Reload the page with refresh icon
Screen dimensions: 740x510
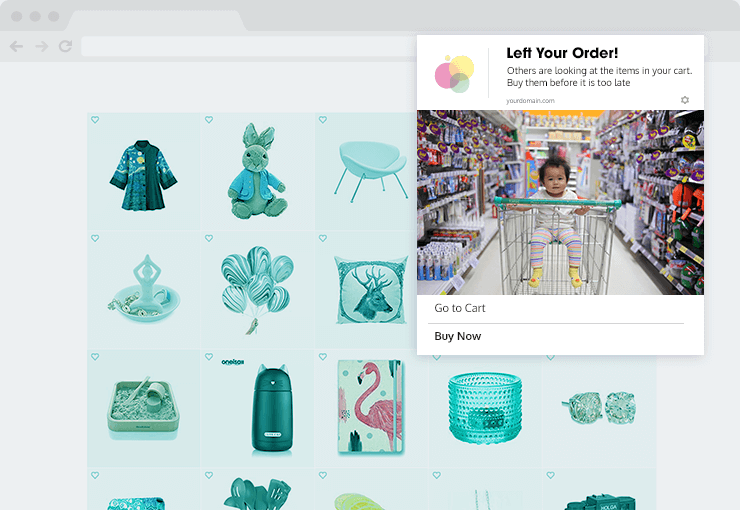coord(66,46)
